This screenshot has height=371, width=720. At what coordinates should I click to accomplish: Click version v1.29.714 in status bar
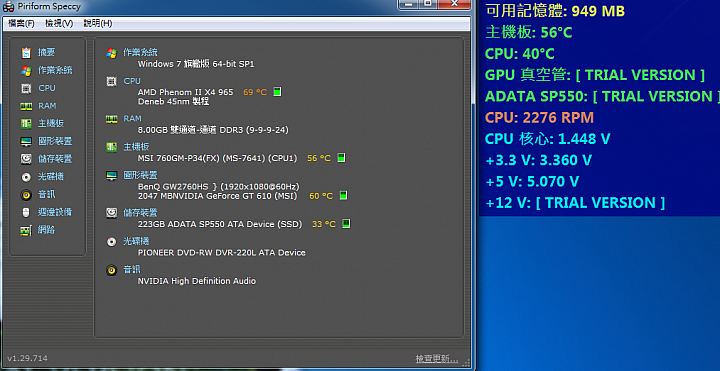coord(28,358)
